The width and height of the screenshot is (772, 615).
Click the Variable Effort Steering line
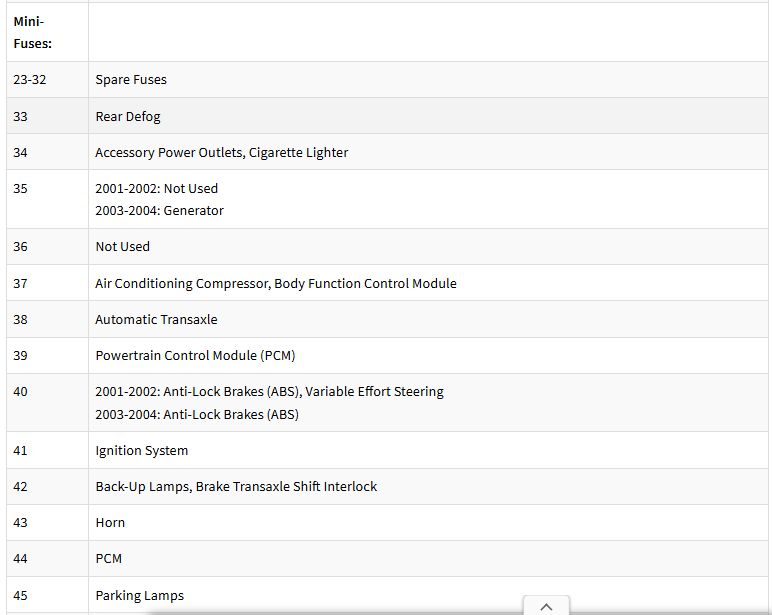(x=269, y=391)
